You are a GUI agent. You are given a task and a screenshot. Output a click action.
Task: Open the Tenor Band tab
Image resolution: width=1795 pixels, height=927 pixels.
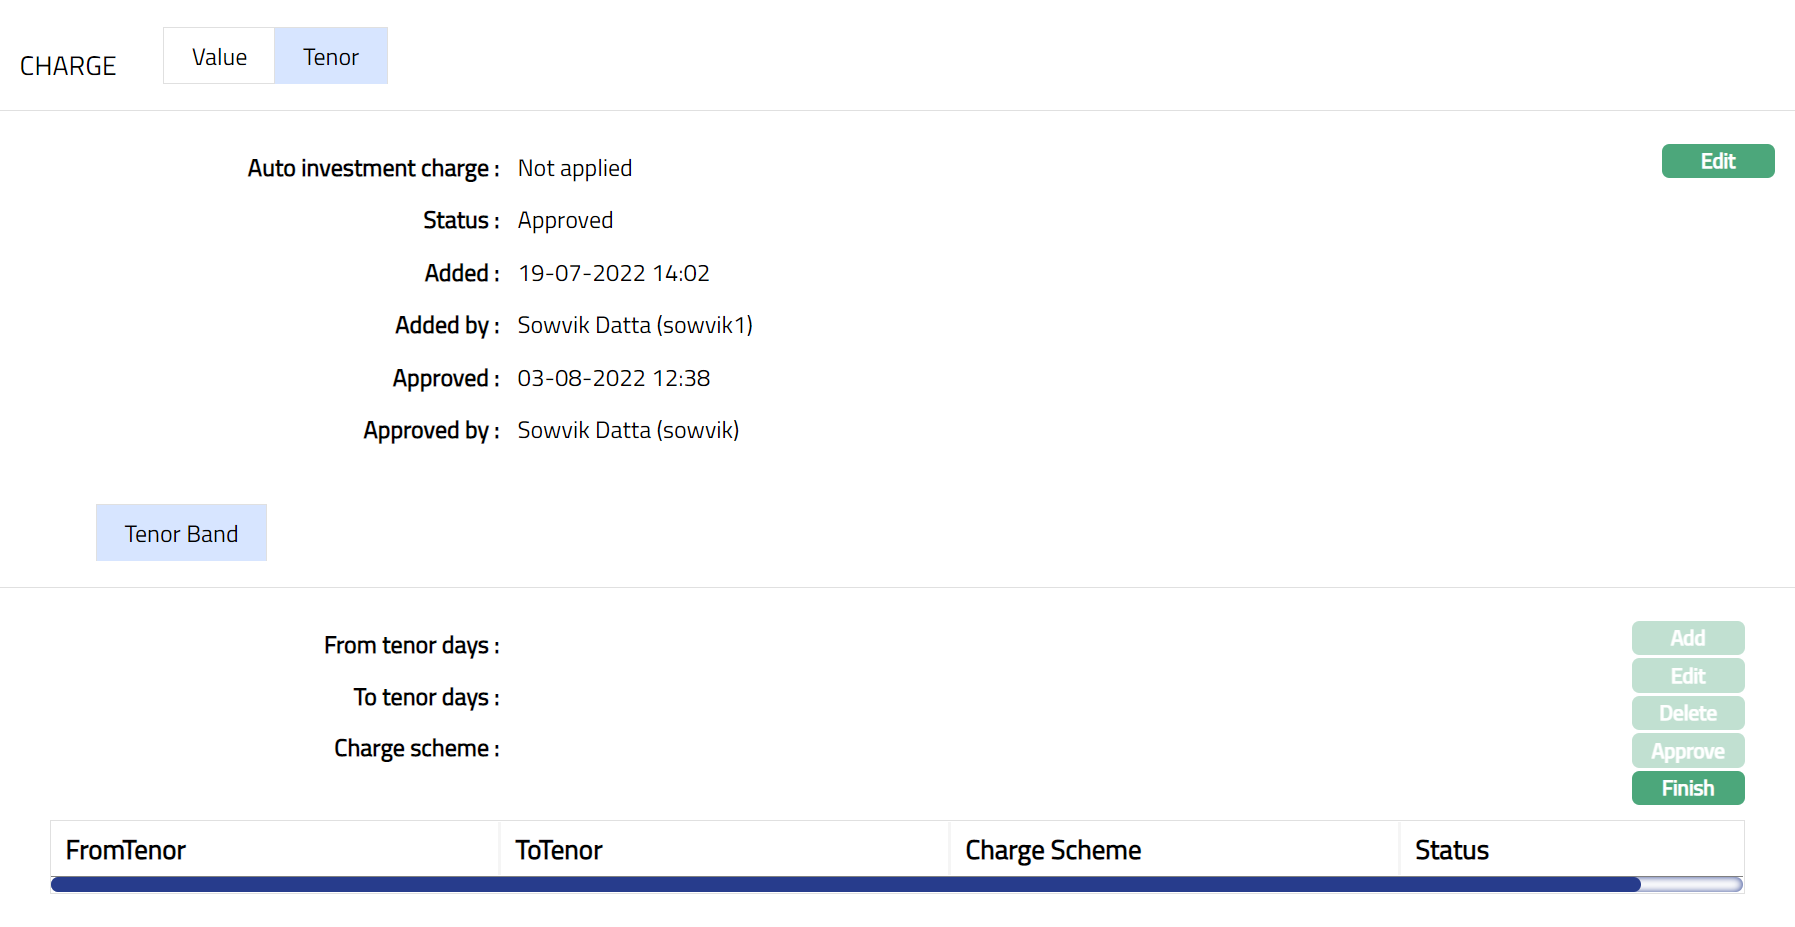pos(181,534)
